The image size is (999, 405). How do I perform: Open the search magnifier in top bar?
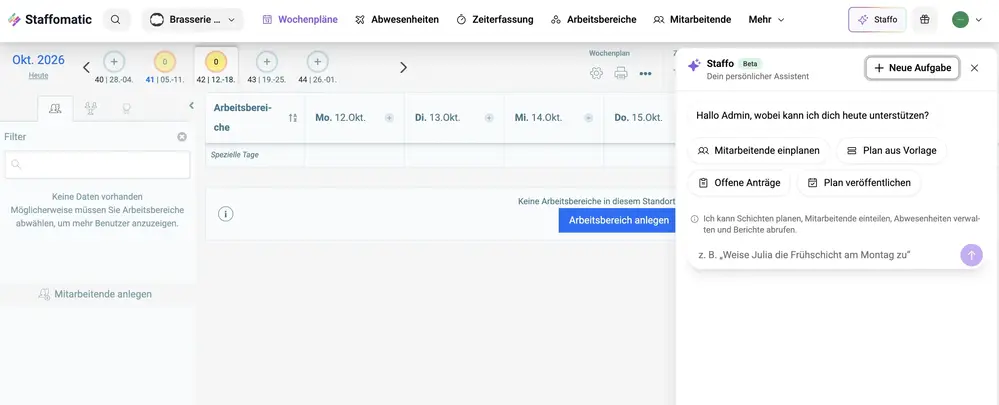pos(115,20)
